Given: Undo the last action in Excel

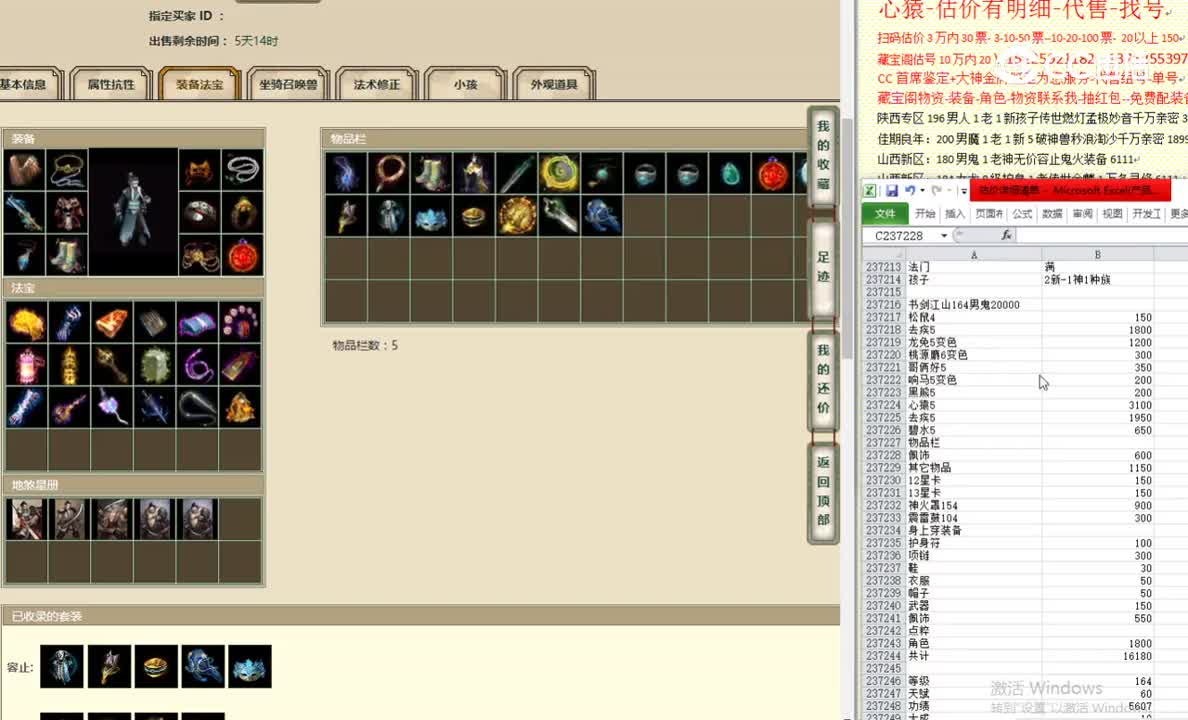Looking at the screenshot, I should click(x=909, y=191).
